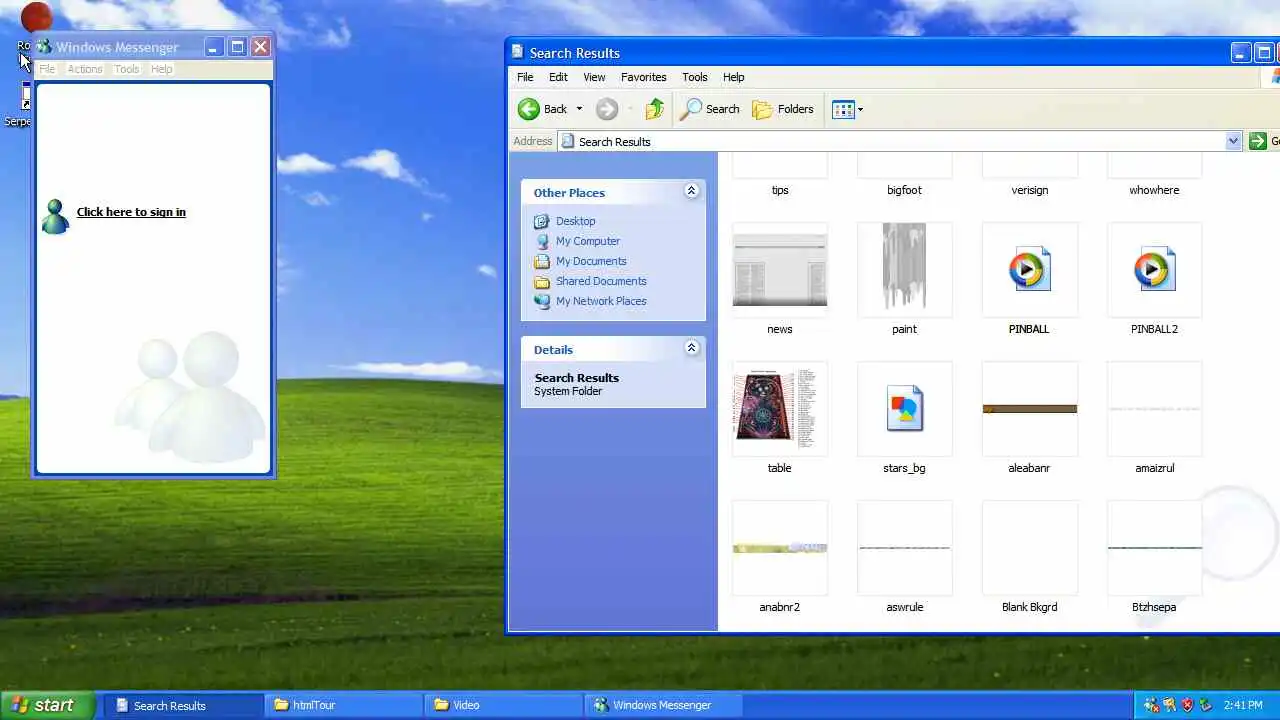Select the aleabanr thumbnail

(1030, 409)
